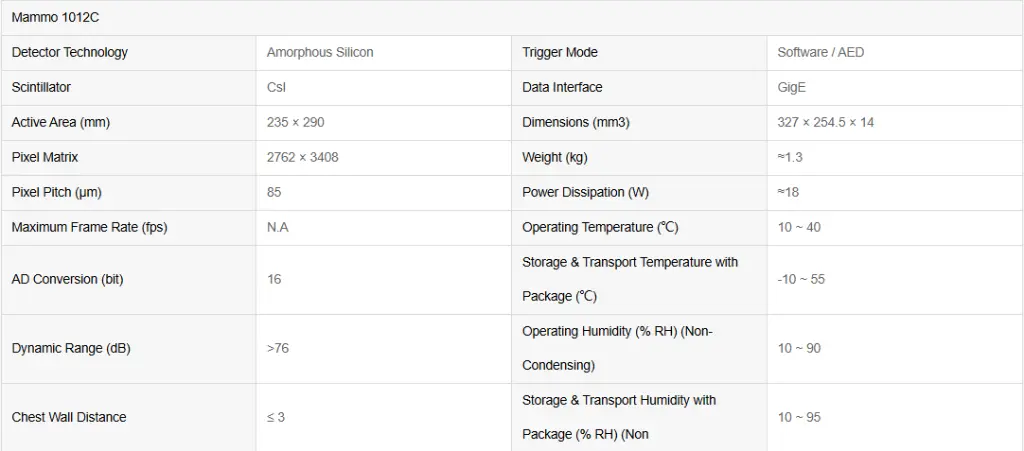Select the 327 × 254.5 × 14 dimensions value
Viewport: 1024px width, 451px height.
[826, 122]
